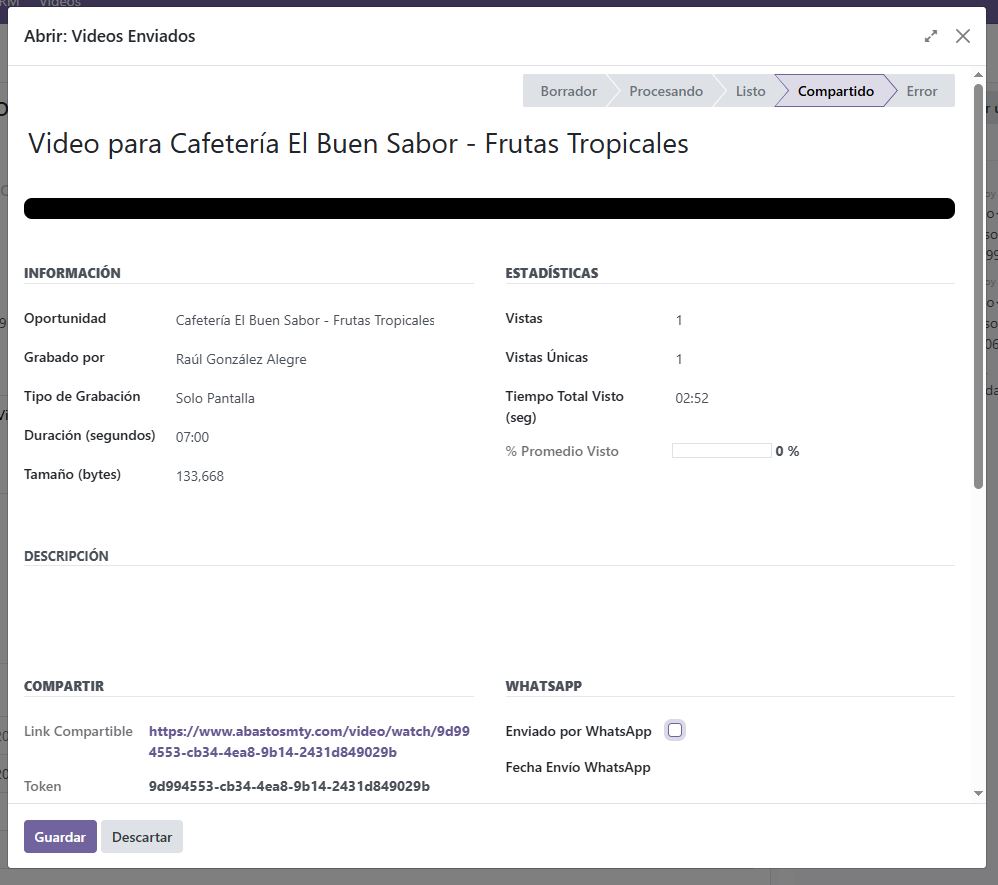The width and height of the screenshot is (998, 885).
Task: Close the Videos Enviados dialog
Action: click(963, 36)
